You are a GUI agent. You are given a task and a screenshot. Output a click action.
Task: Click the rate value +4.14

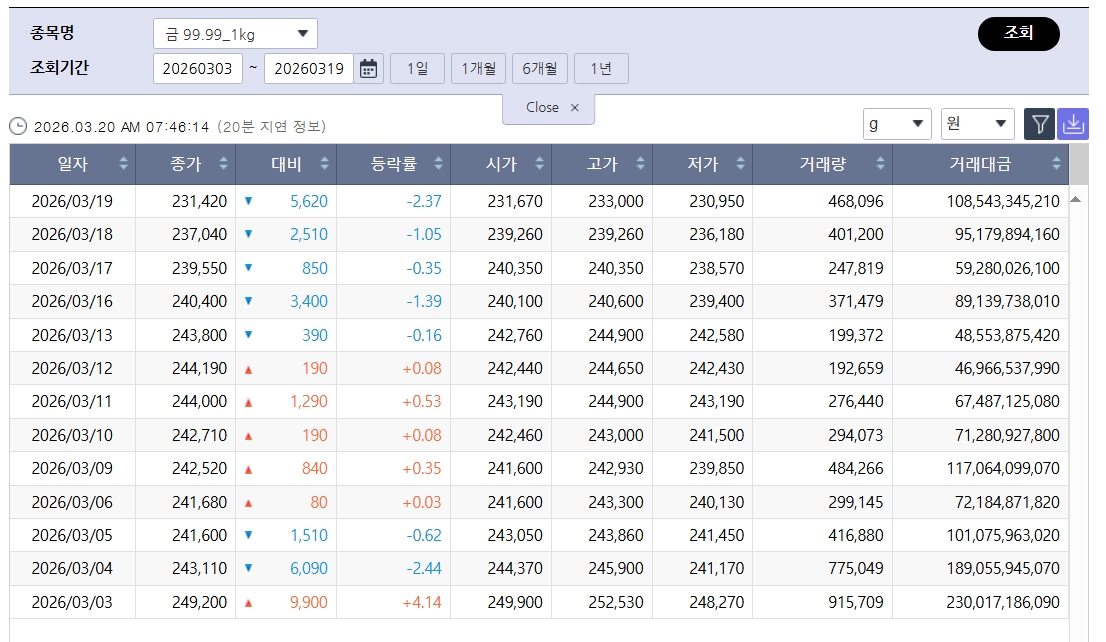422,602
